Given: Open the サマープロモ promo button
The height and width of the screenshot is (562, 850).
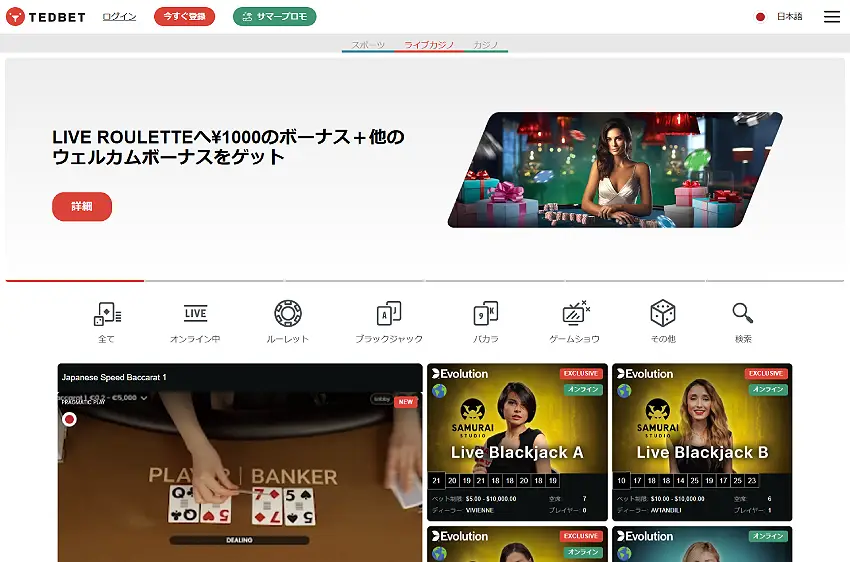Looking at the screenshot, I should [x=274, y=17].
